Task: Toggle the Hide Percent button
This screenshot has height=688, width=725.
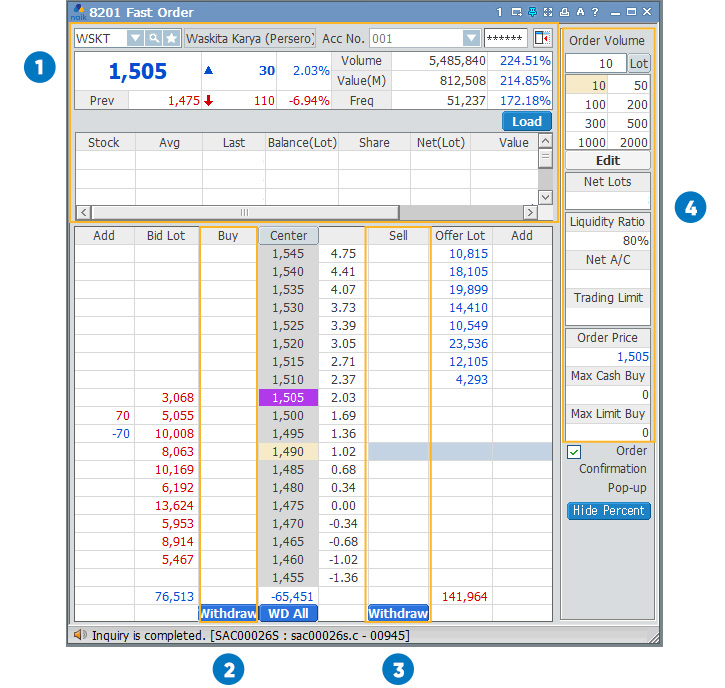Action: click(608, 511)
